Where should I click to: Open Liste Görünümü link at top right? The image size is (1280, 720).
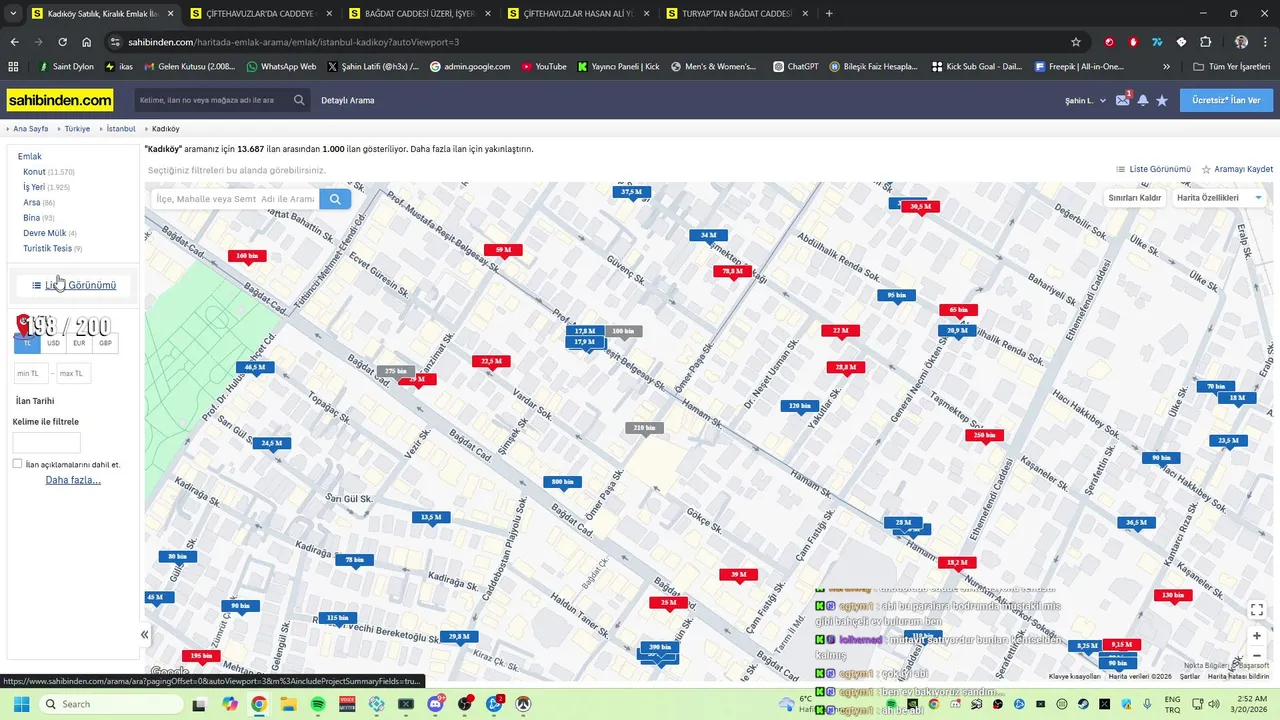point(1153,169)
